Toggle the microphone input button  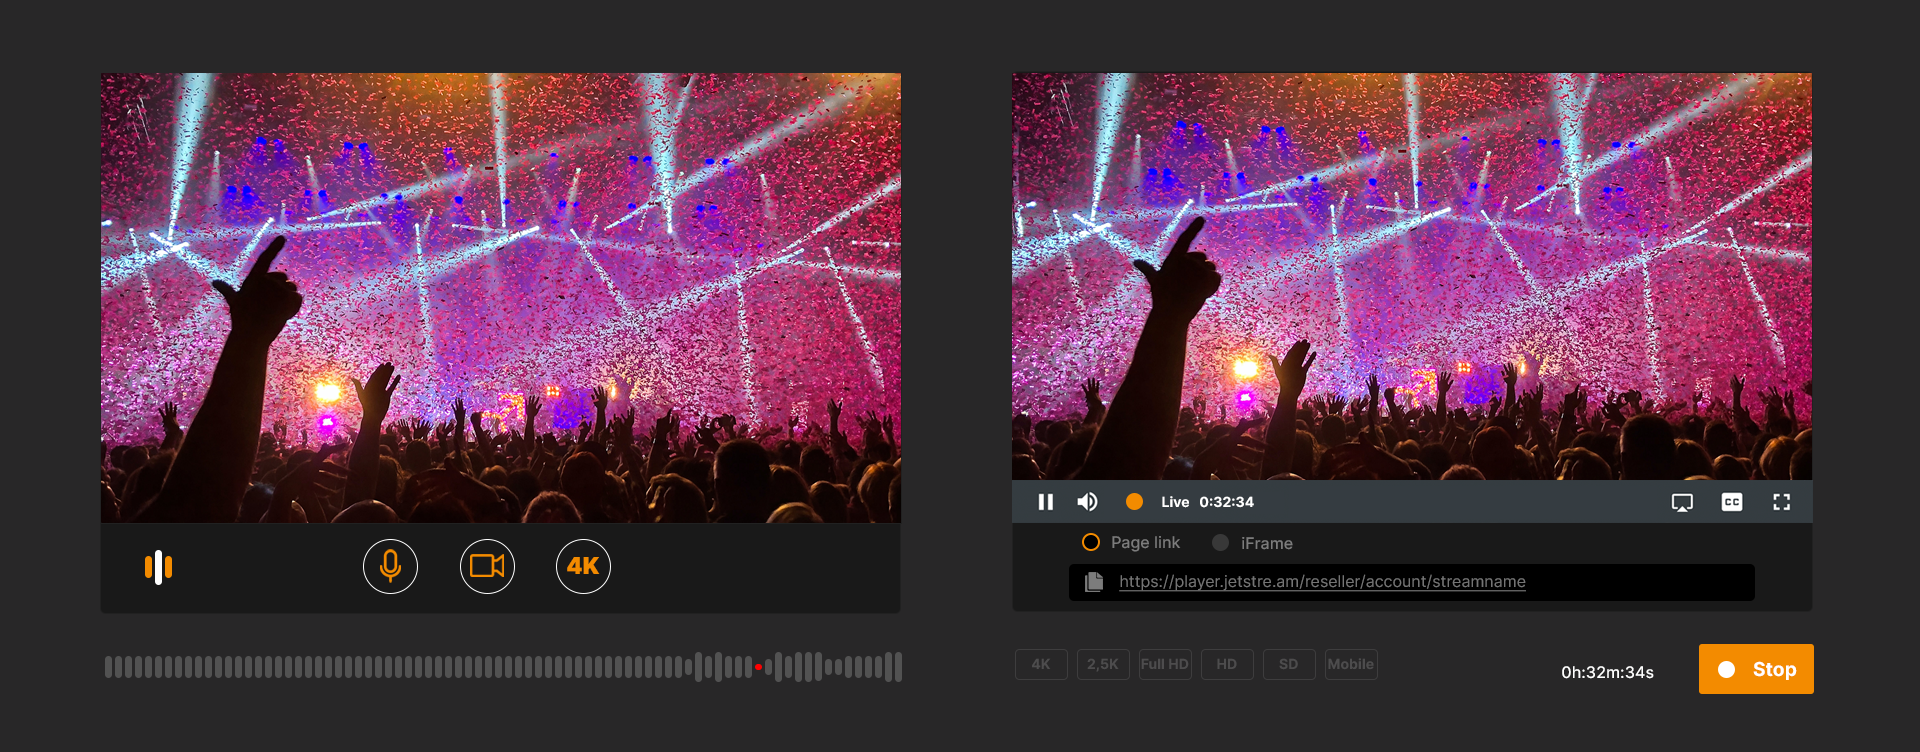click(x=390, y=567)
